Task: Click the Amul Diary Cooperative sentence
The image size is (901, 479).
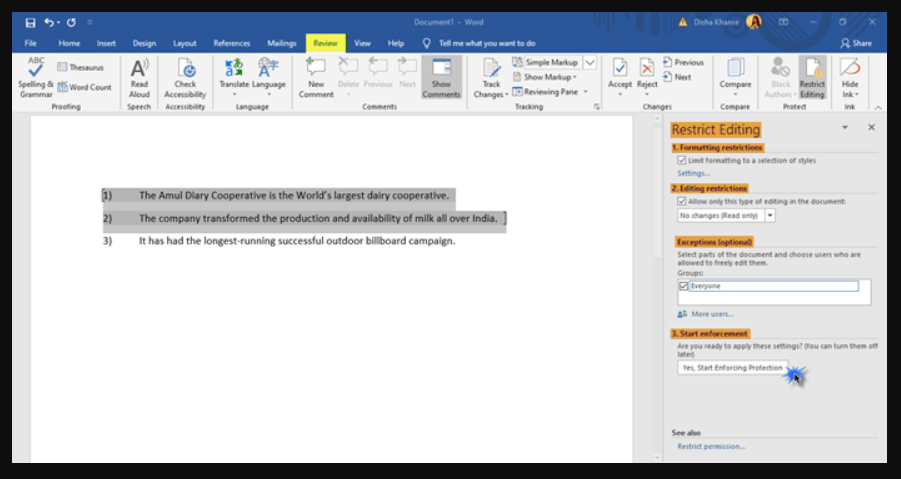Action: click(x=294, y=195)
